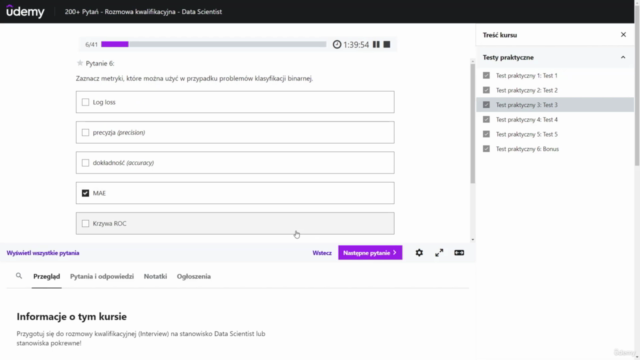Check the Krzywa ROC answer
The width and height of the screenshot is (640, 360).
pos(85,223)
